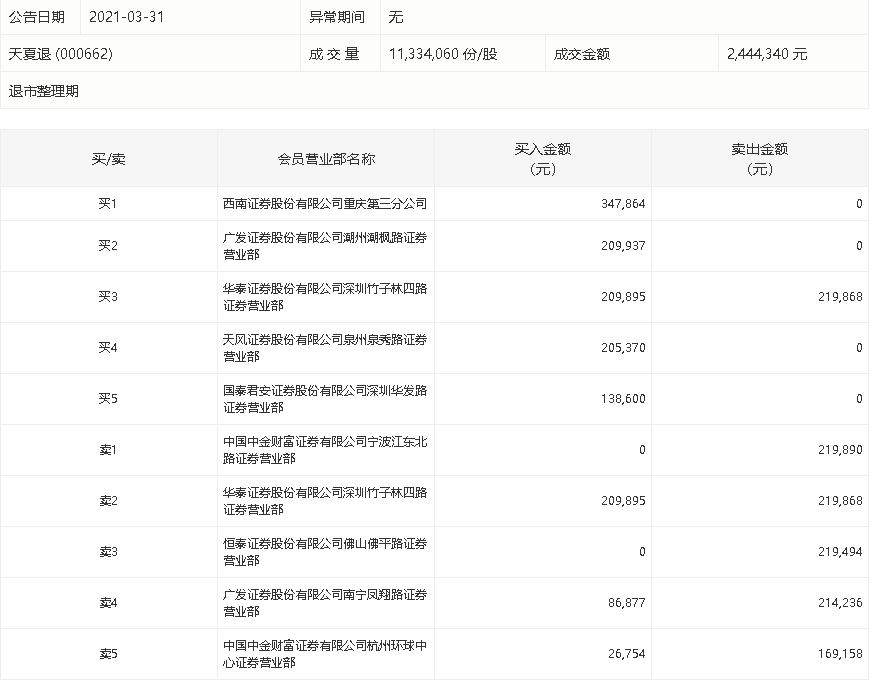
Task: Click the 会员营业部名称 column header
Action: [x=326, y=160]
